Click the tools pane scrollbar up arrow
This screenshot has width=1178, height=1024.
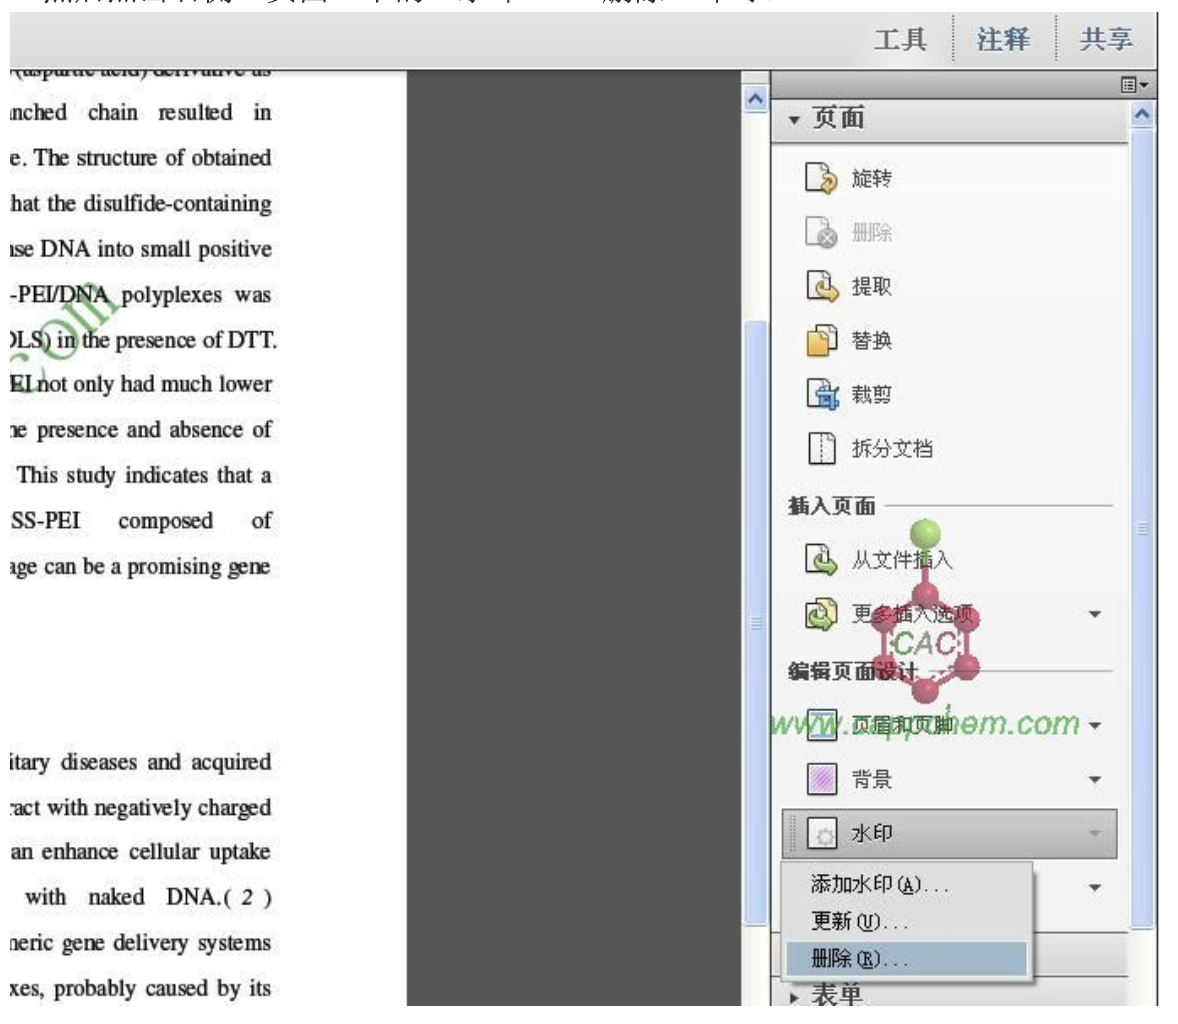pyautogui.click(x=1142, y=114)
